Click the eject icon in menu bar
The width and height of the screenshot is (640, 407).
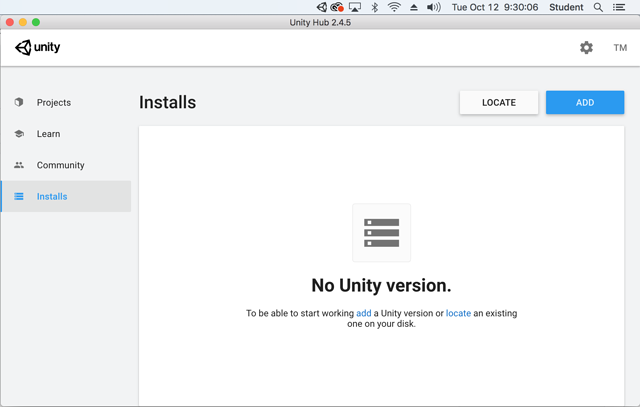point(413,7)
